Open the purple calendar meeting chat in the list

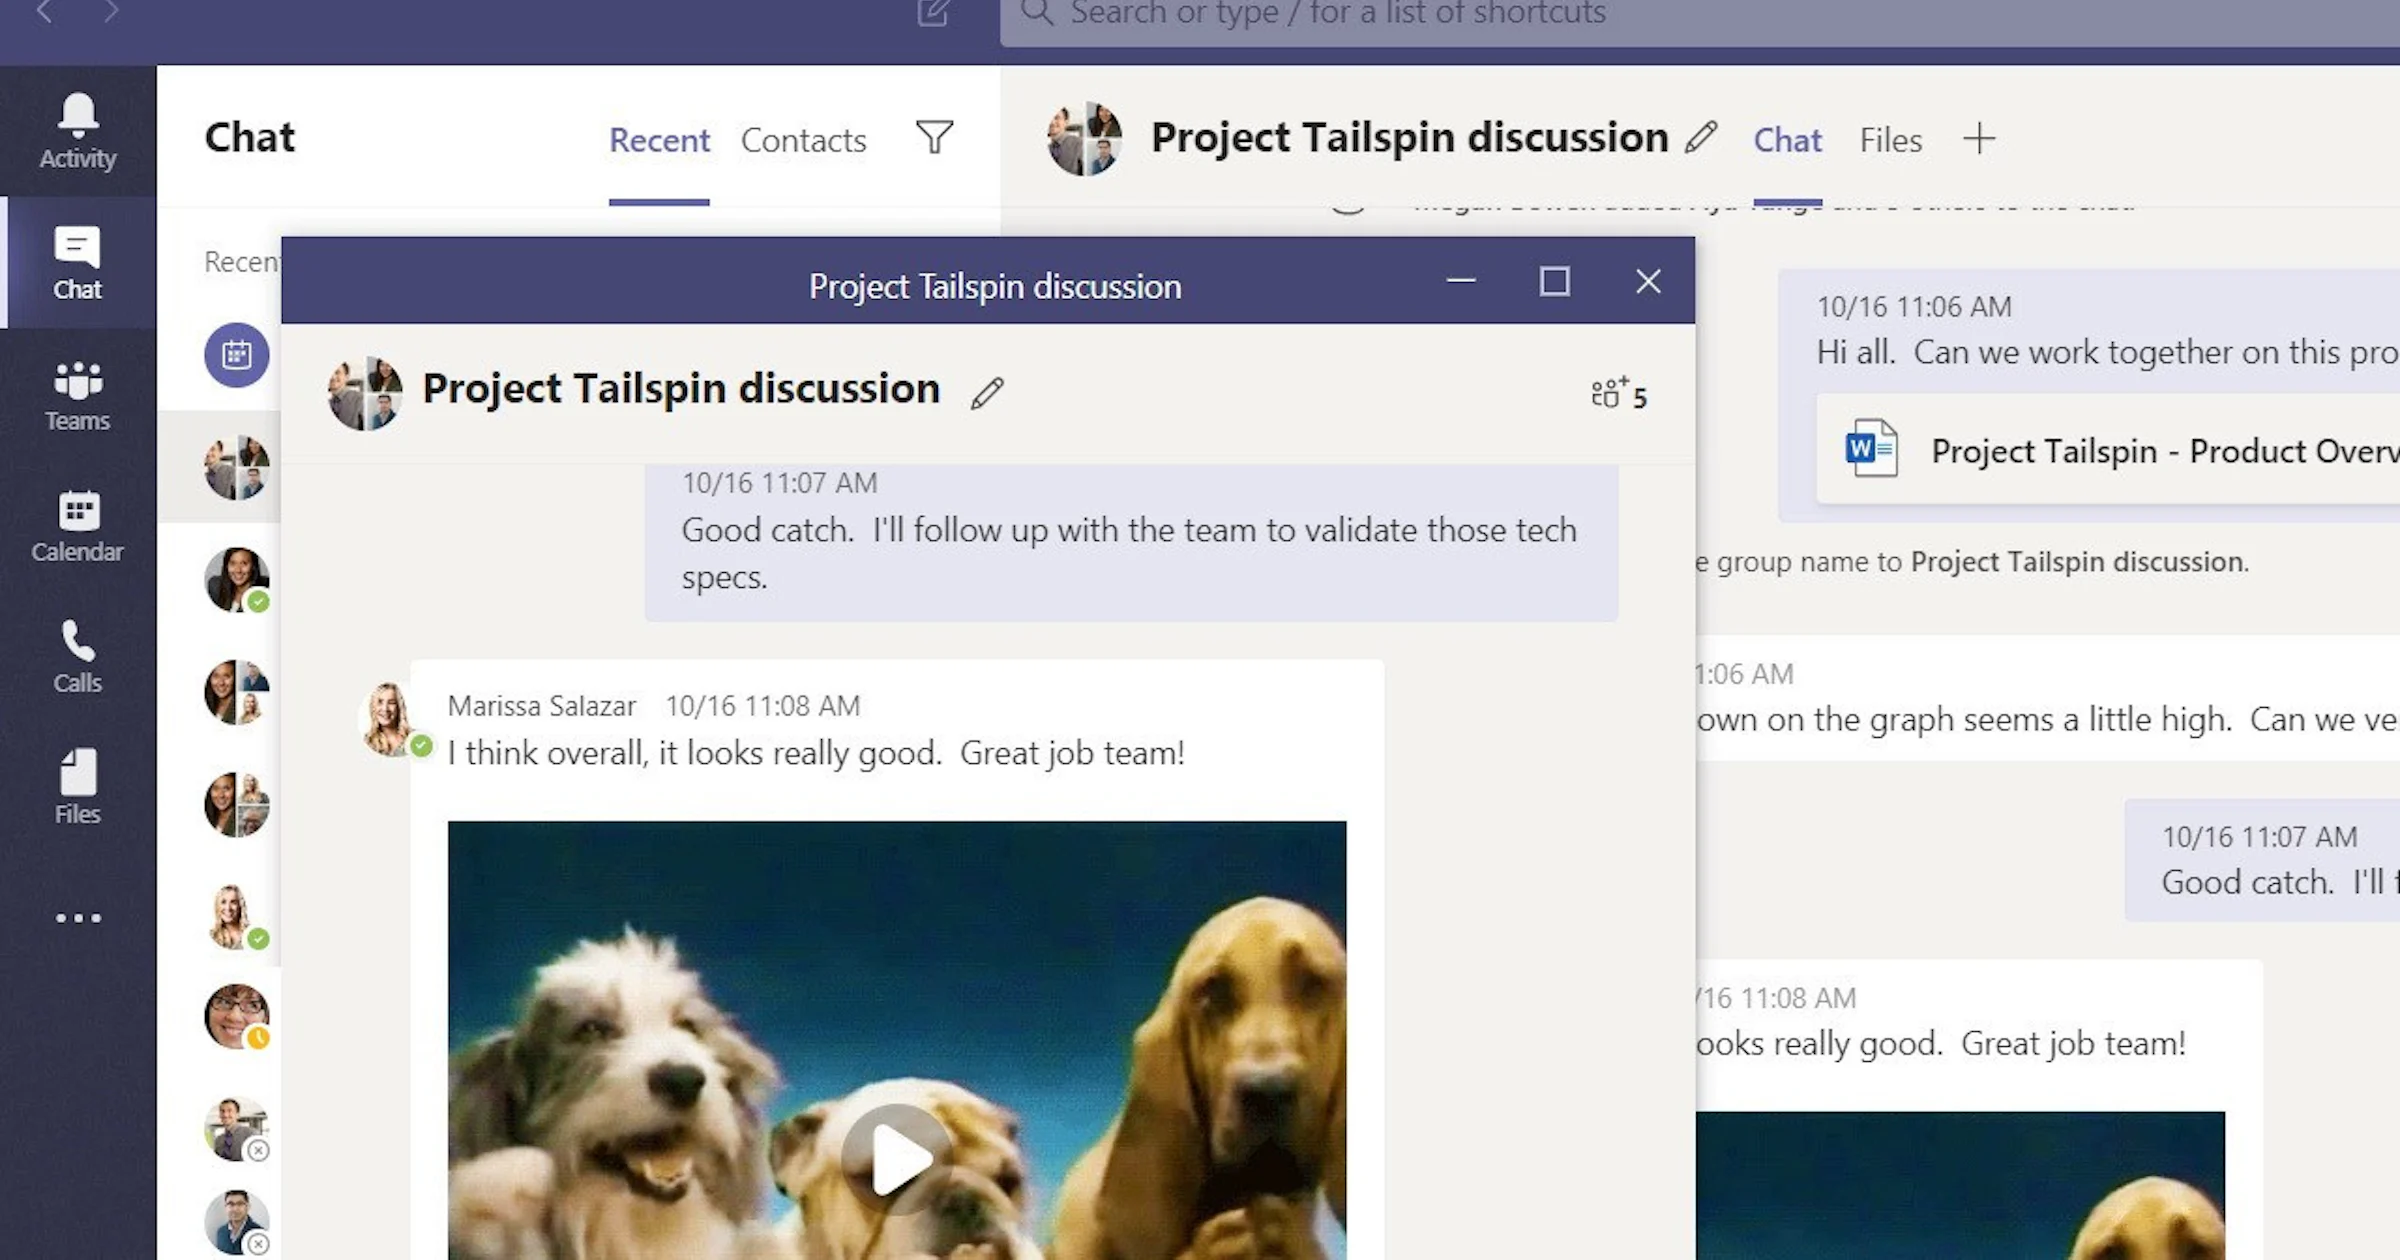(237, 355)
